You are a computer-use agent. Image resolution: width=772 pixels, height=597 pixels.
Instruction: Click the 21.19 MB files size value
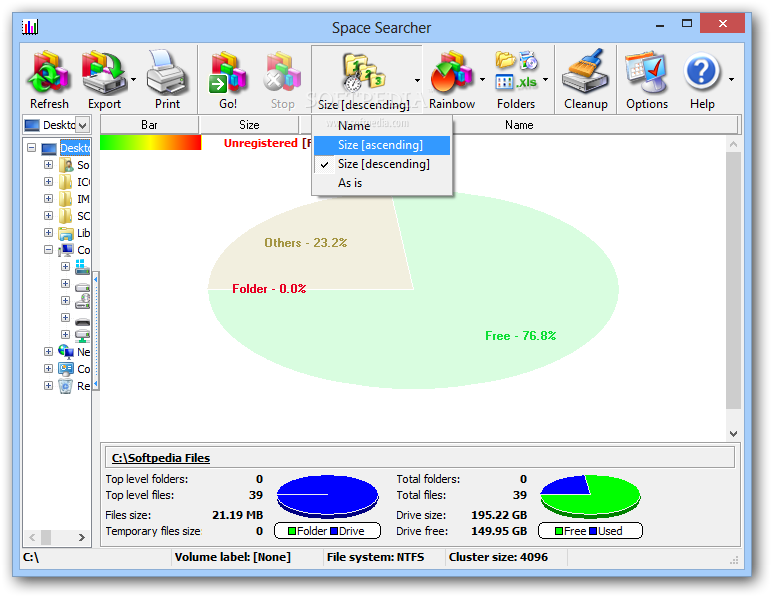(x=237, y=515)
